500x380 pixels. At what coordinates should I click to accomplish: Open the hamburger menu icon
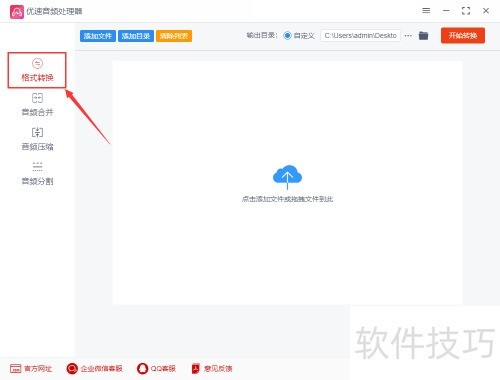point(426,11)
